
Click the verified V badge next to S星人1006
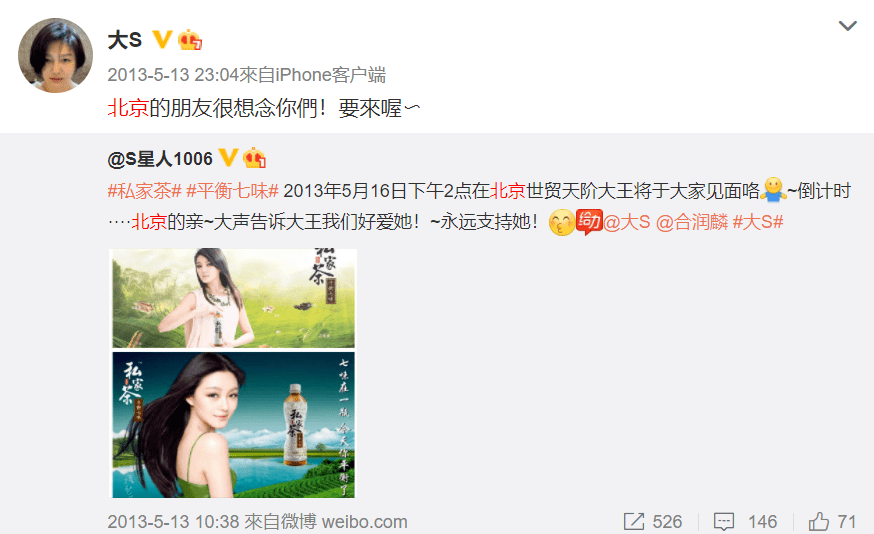point(229,158)
